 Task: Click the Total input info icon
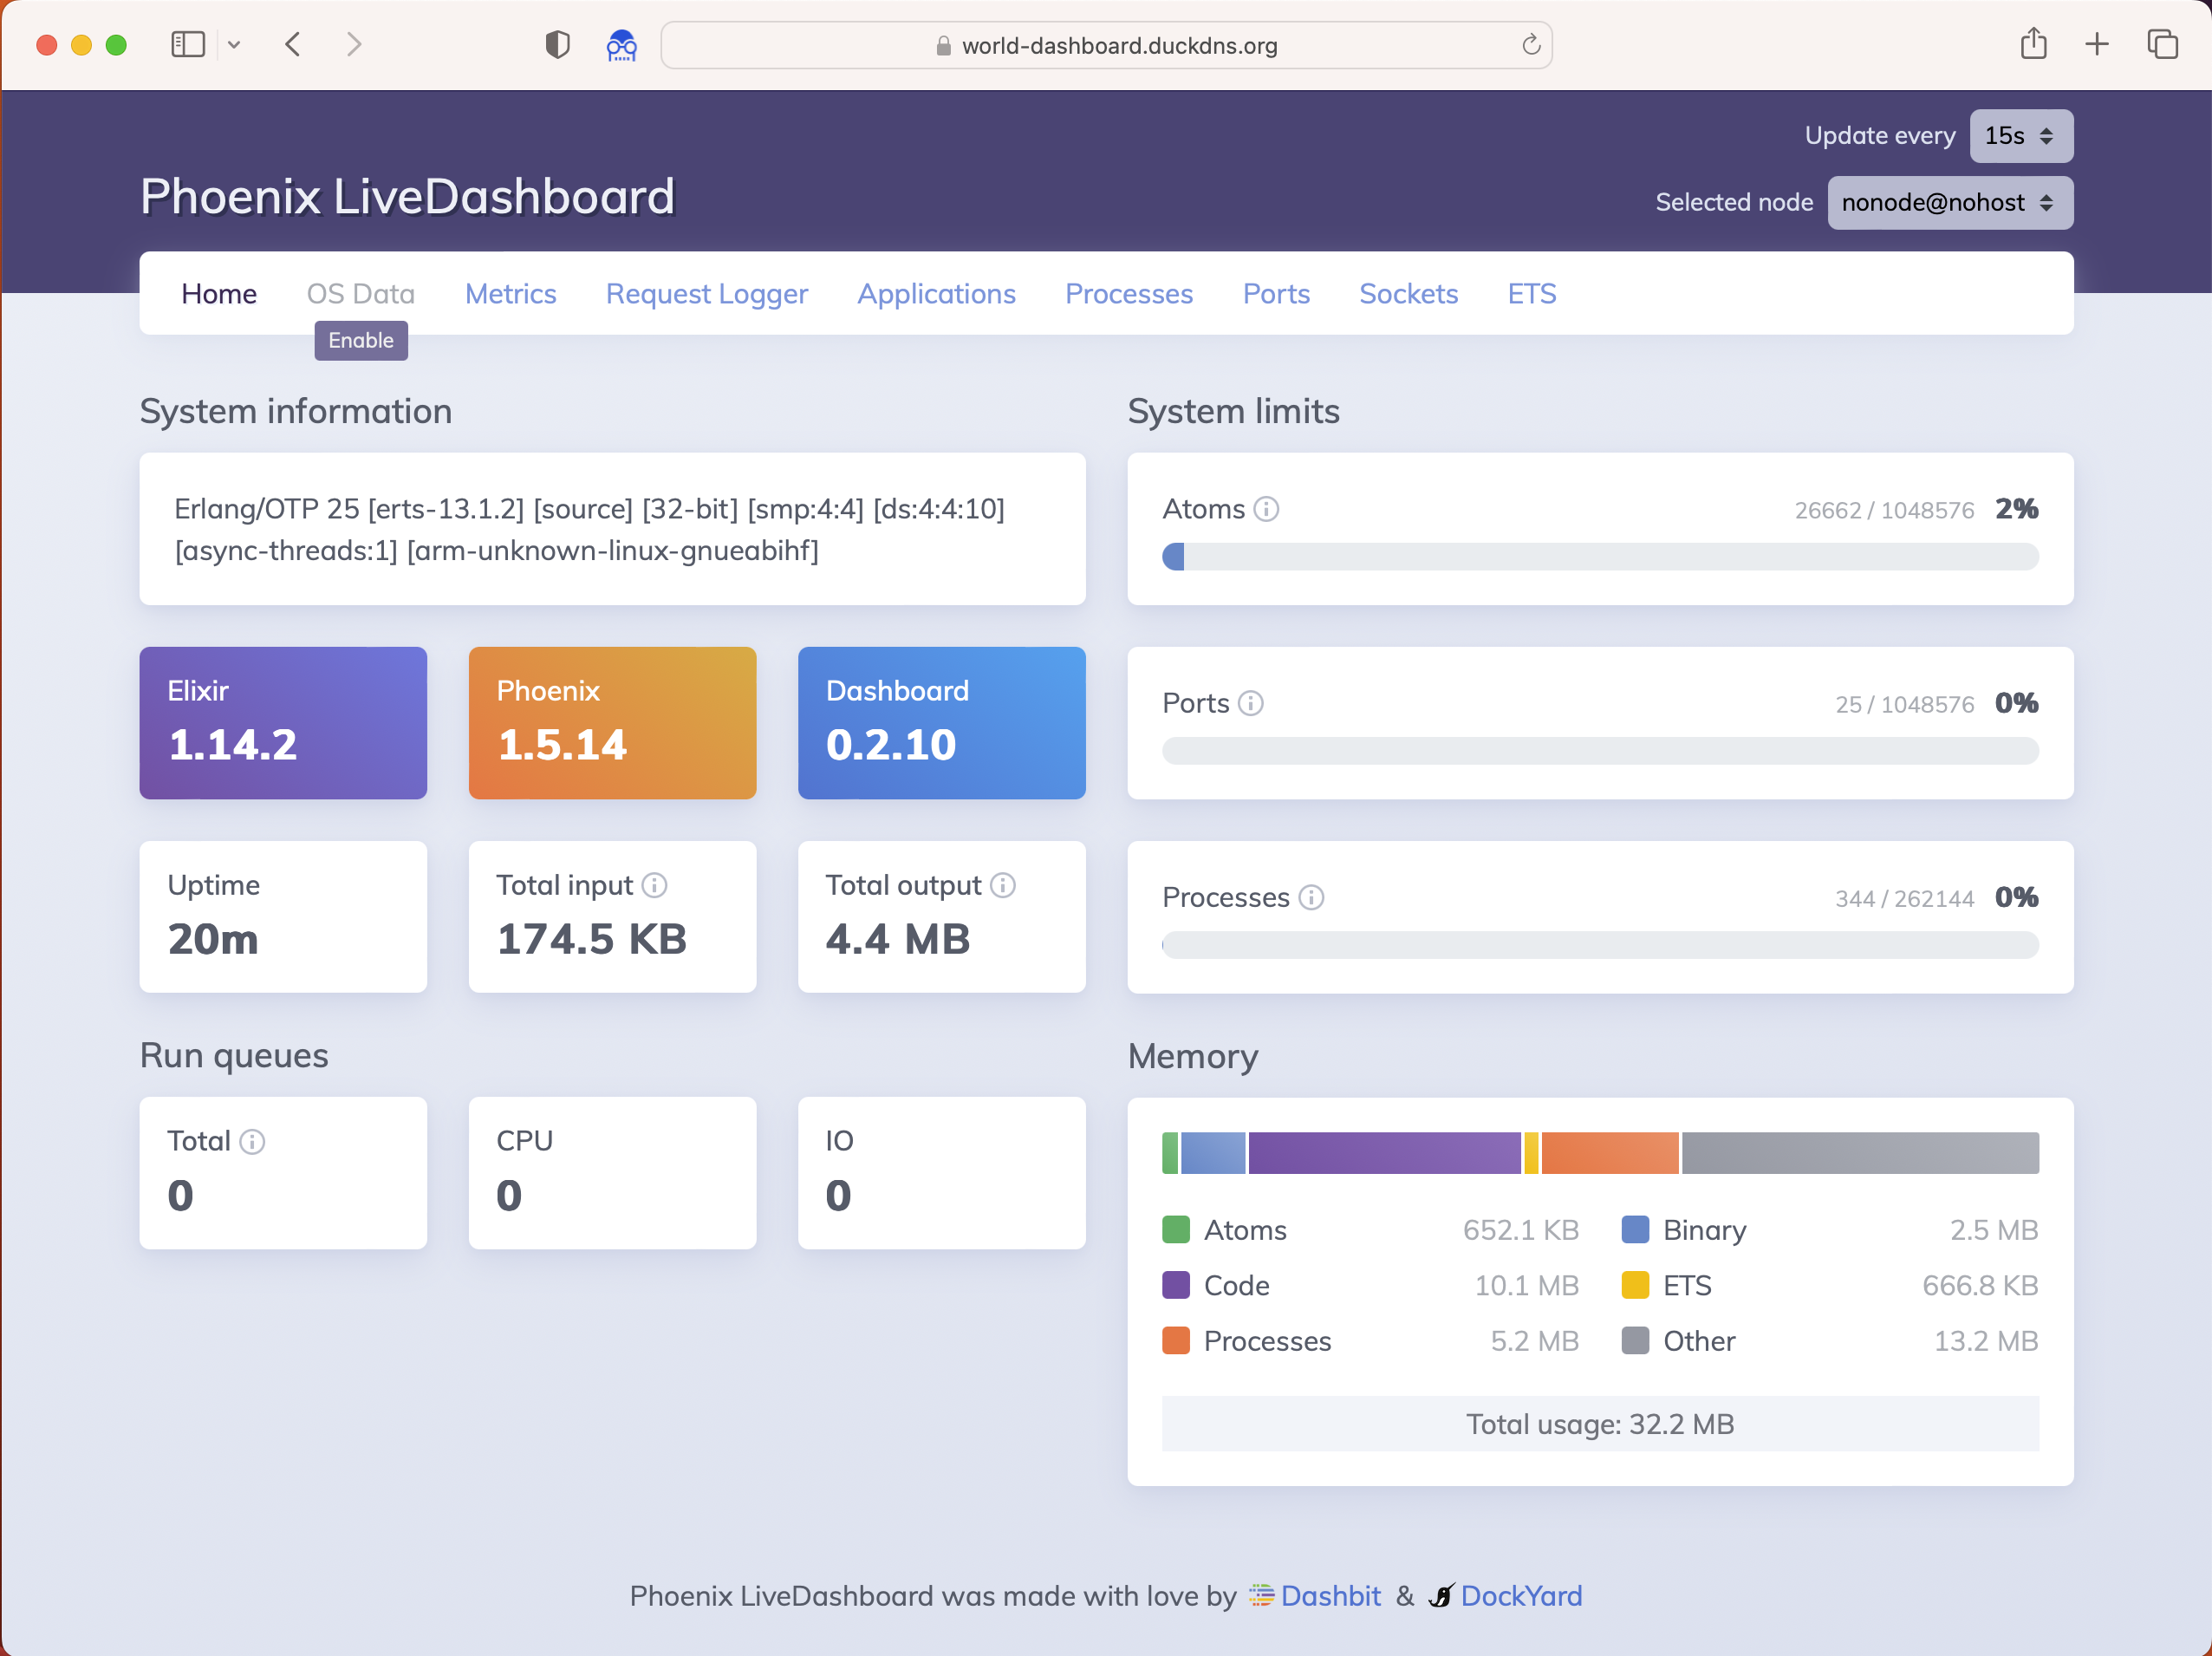[654, 886]
